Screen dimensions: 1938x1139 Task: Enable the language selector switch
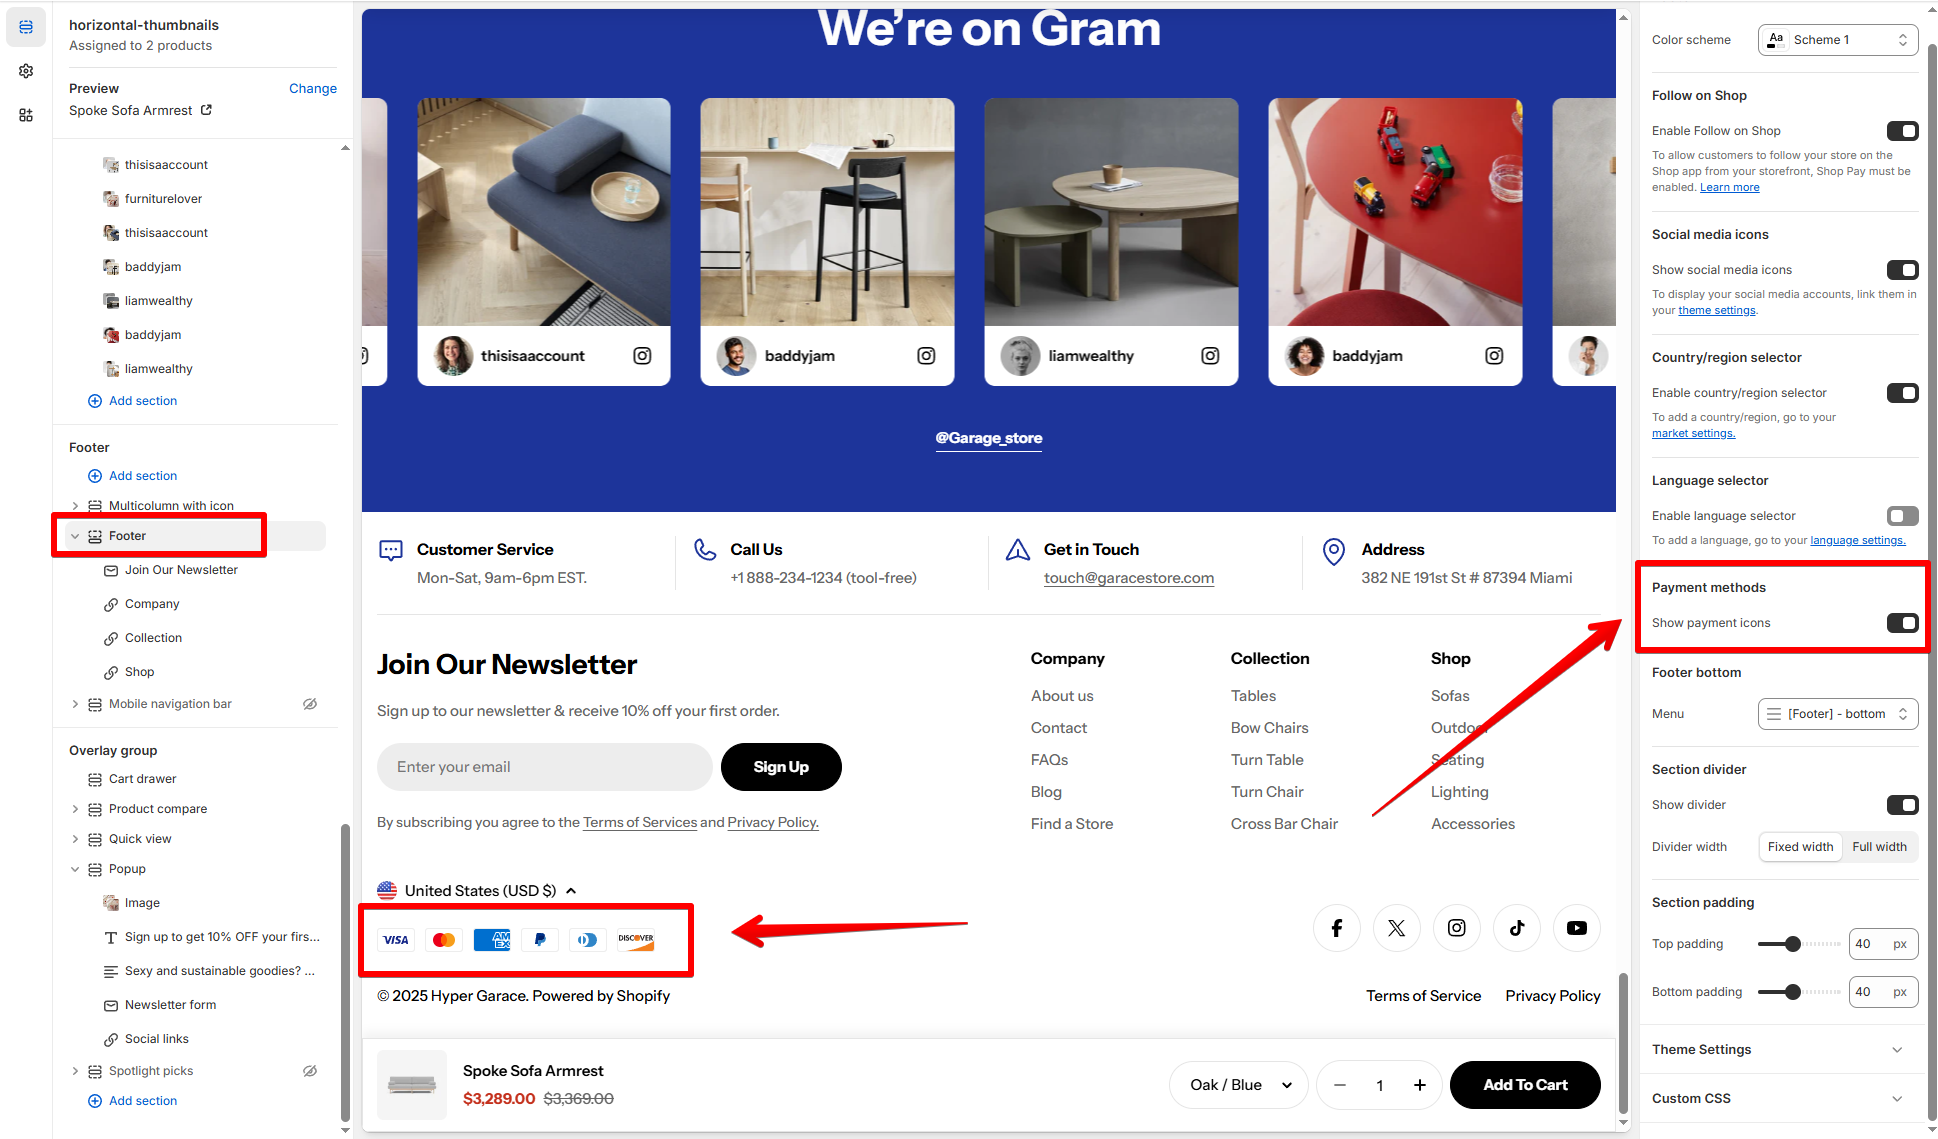[x=1902, y=516]
